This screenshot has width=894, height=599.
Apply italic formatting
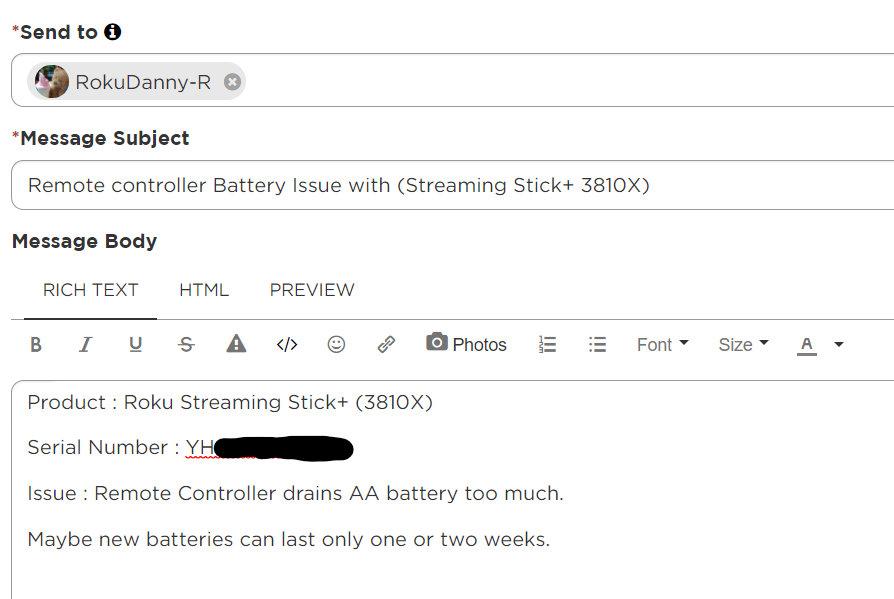(86, 345)
